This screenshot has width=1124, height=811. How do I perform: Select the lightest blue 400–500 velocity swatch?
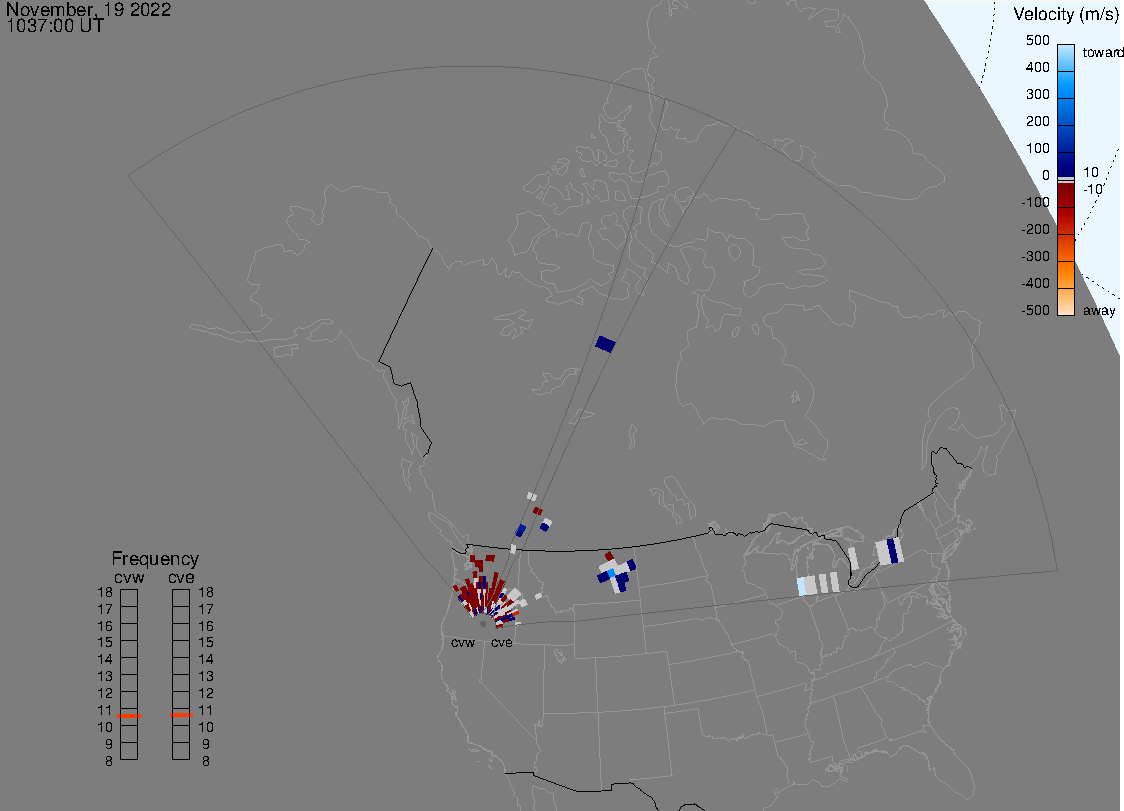coord(1066,58)
